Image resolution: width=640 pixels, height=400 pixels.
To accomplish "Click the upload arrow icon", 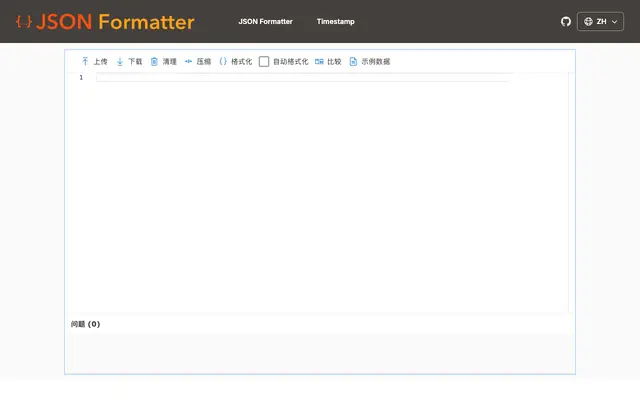I will point(85,62).
